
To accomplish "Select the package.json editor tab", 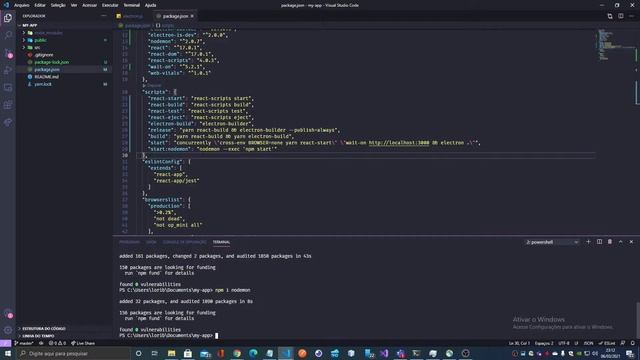I will [x=175, y=16].
